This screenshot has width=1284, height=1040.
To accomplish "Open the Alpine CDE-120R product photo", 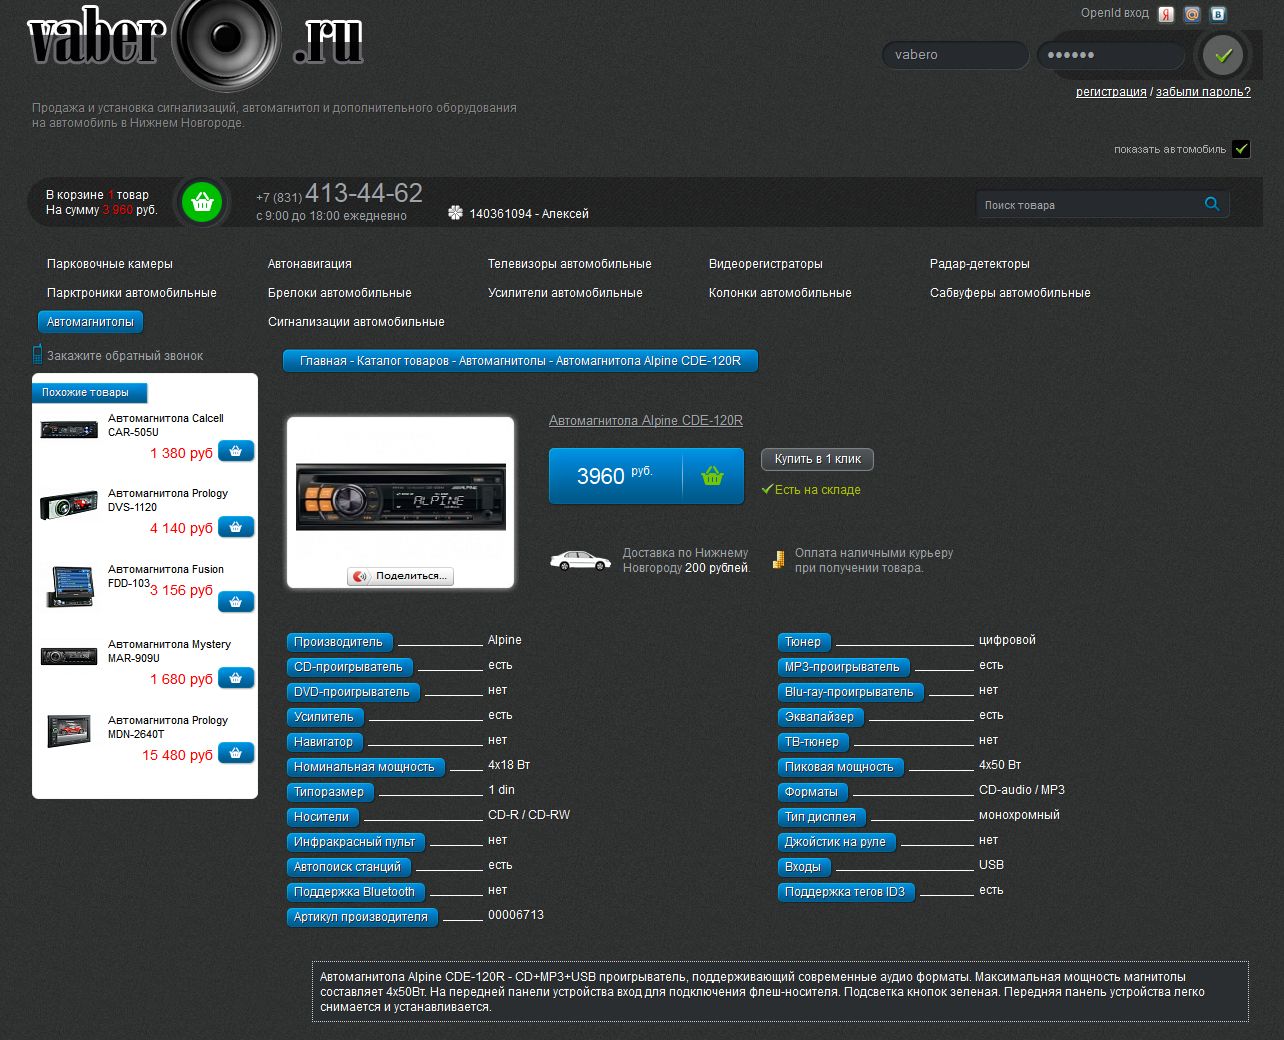I will 400,495.
